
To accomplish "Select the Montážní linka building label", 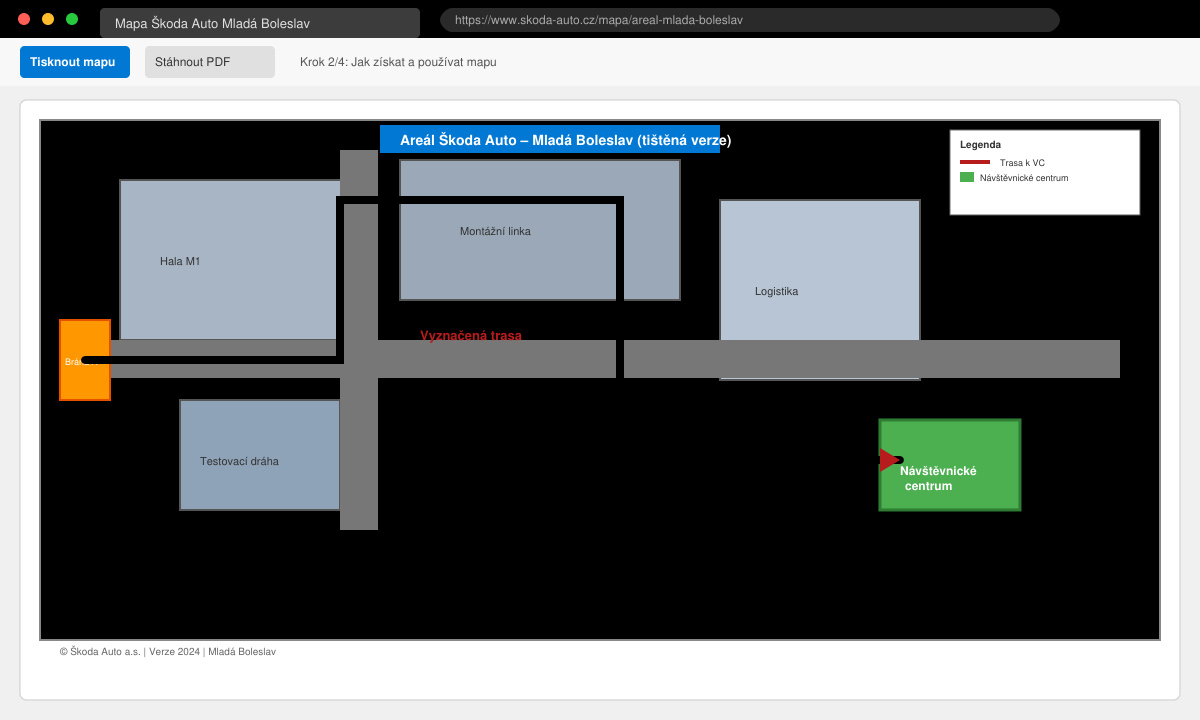I will point(495,231).
